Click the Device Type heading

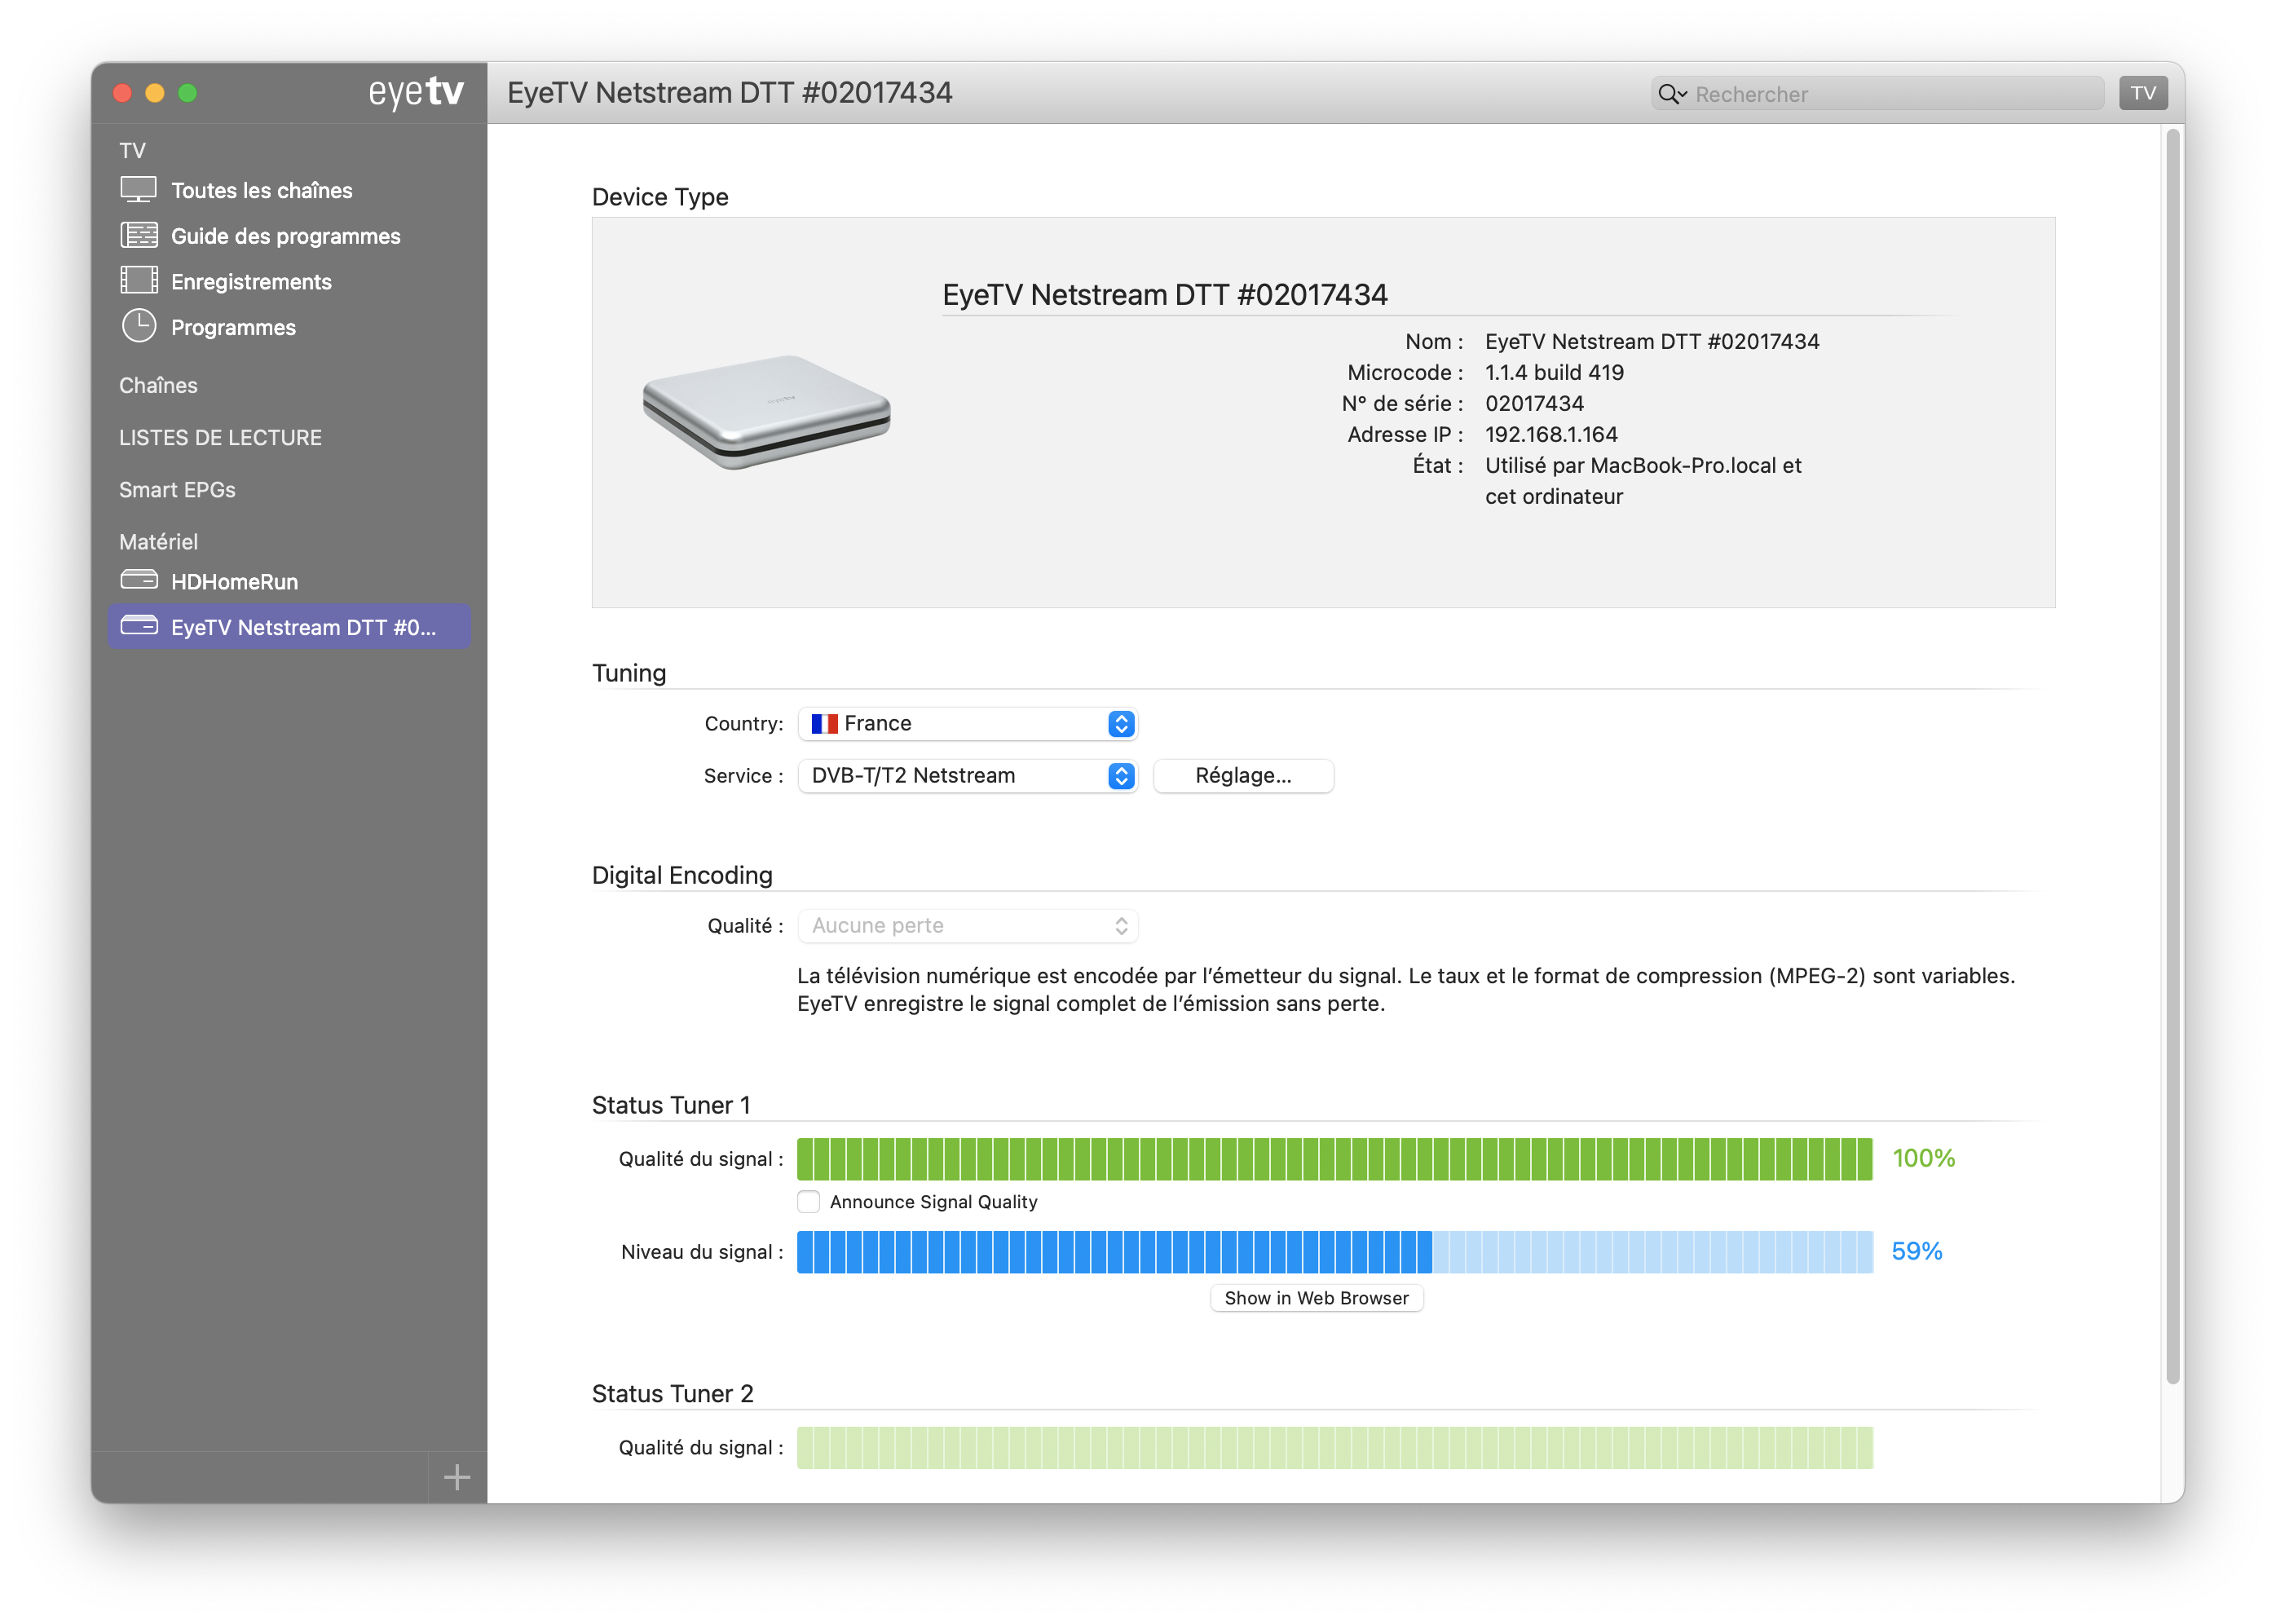[x=660, y=197]
